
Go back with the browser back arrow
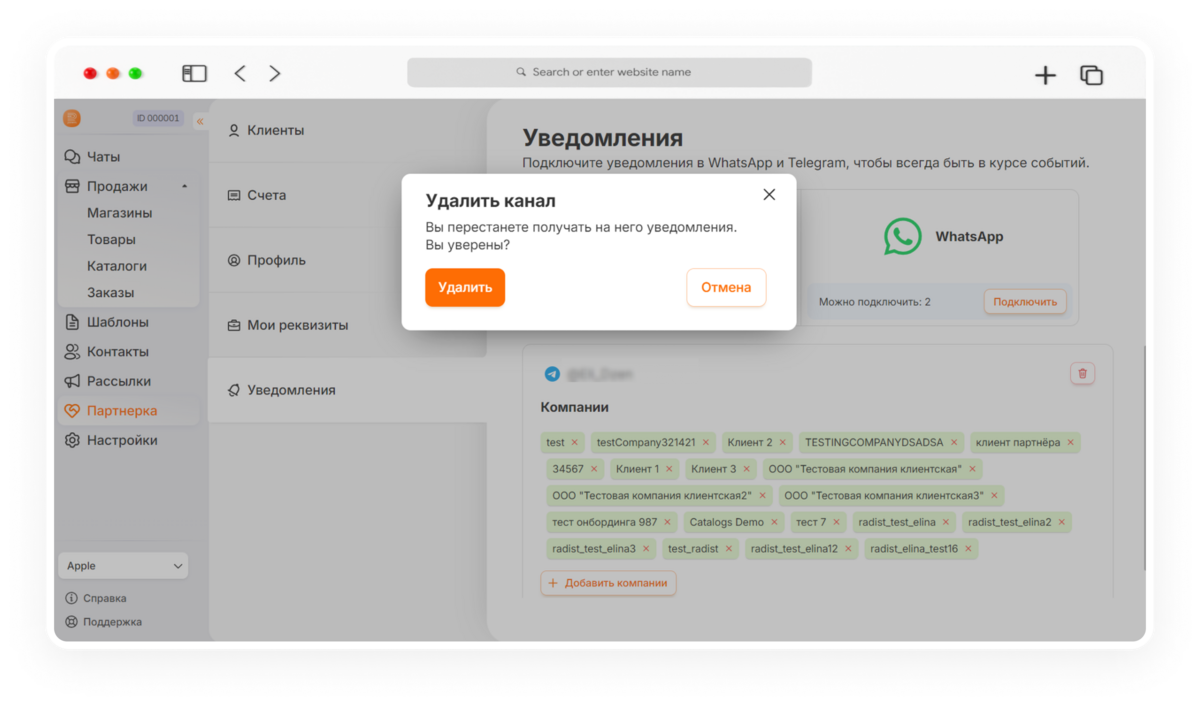pyautogui.click(x=240, y=73)
